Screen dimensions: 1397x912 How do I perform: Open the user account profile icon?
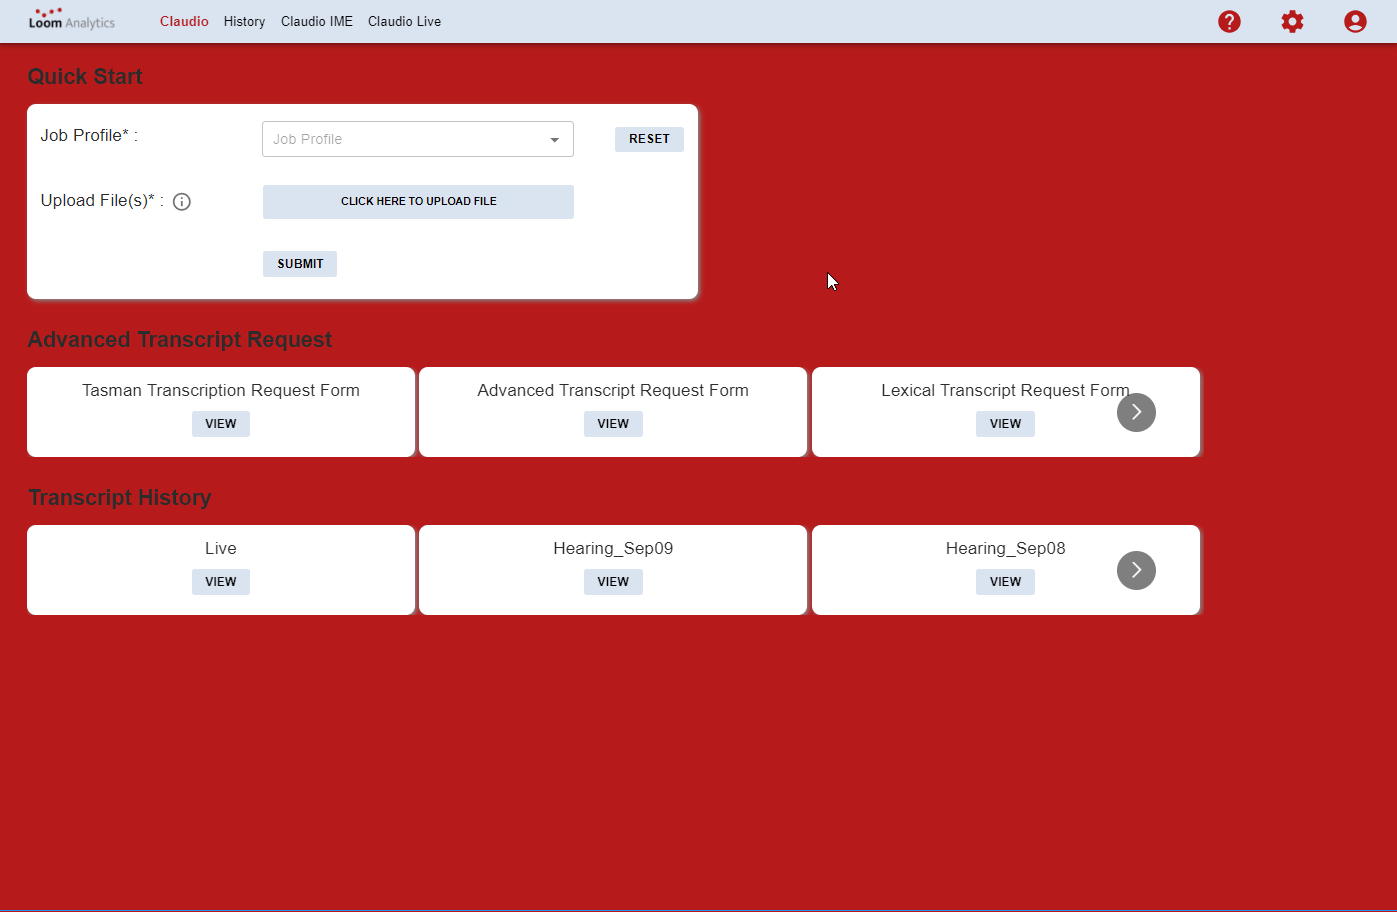tap(1355, 21)
